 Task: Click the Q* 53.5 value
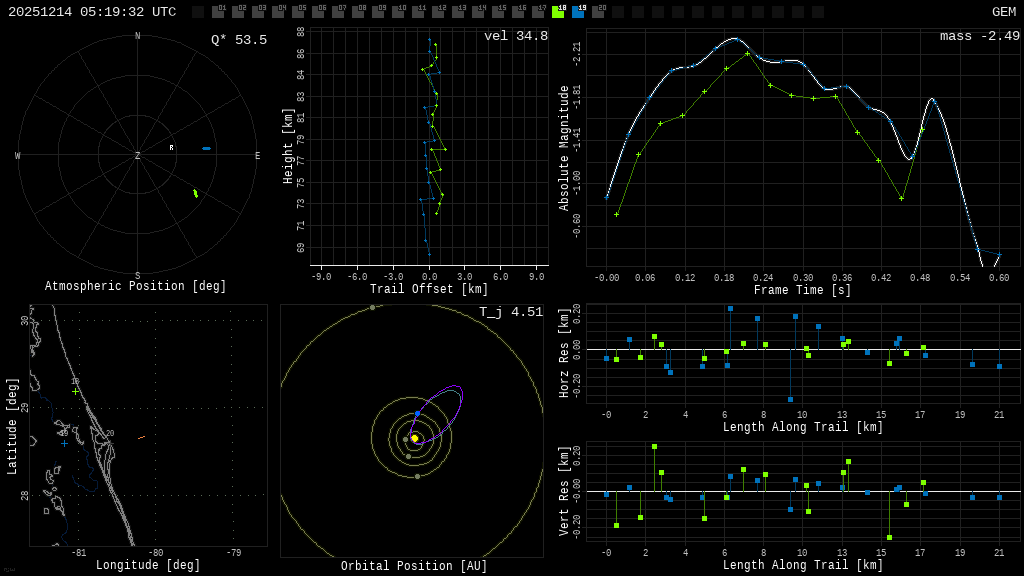[238, 40]
